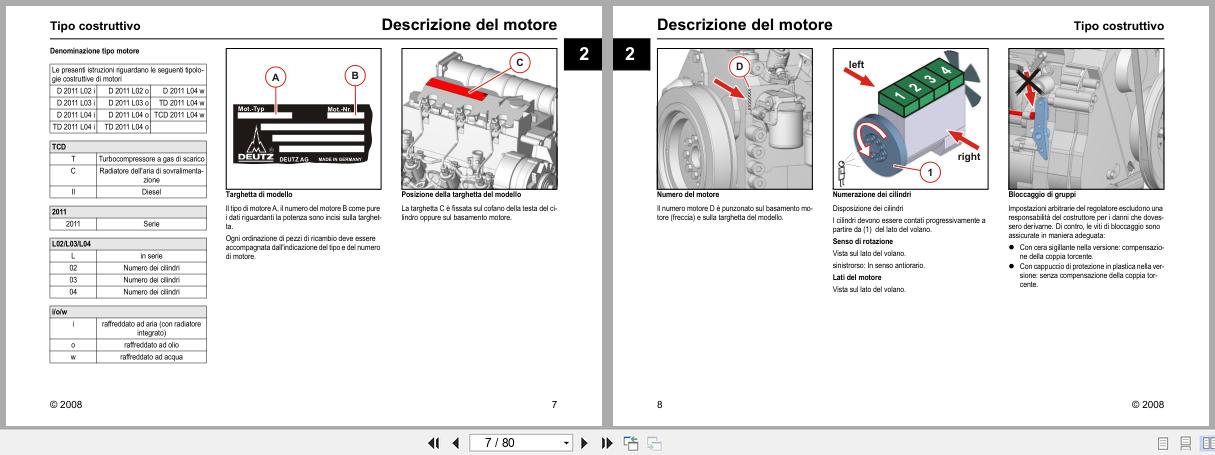The height and width of the screenshot is (455, 1215).
Task: Click the 'L02/L03/L04' table header
Action: (x=128, y=245)
